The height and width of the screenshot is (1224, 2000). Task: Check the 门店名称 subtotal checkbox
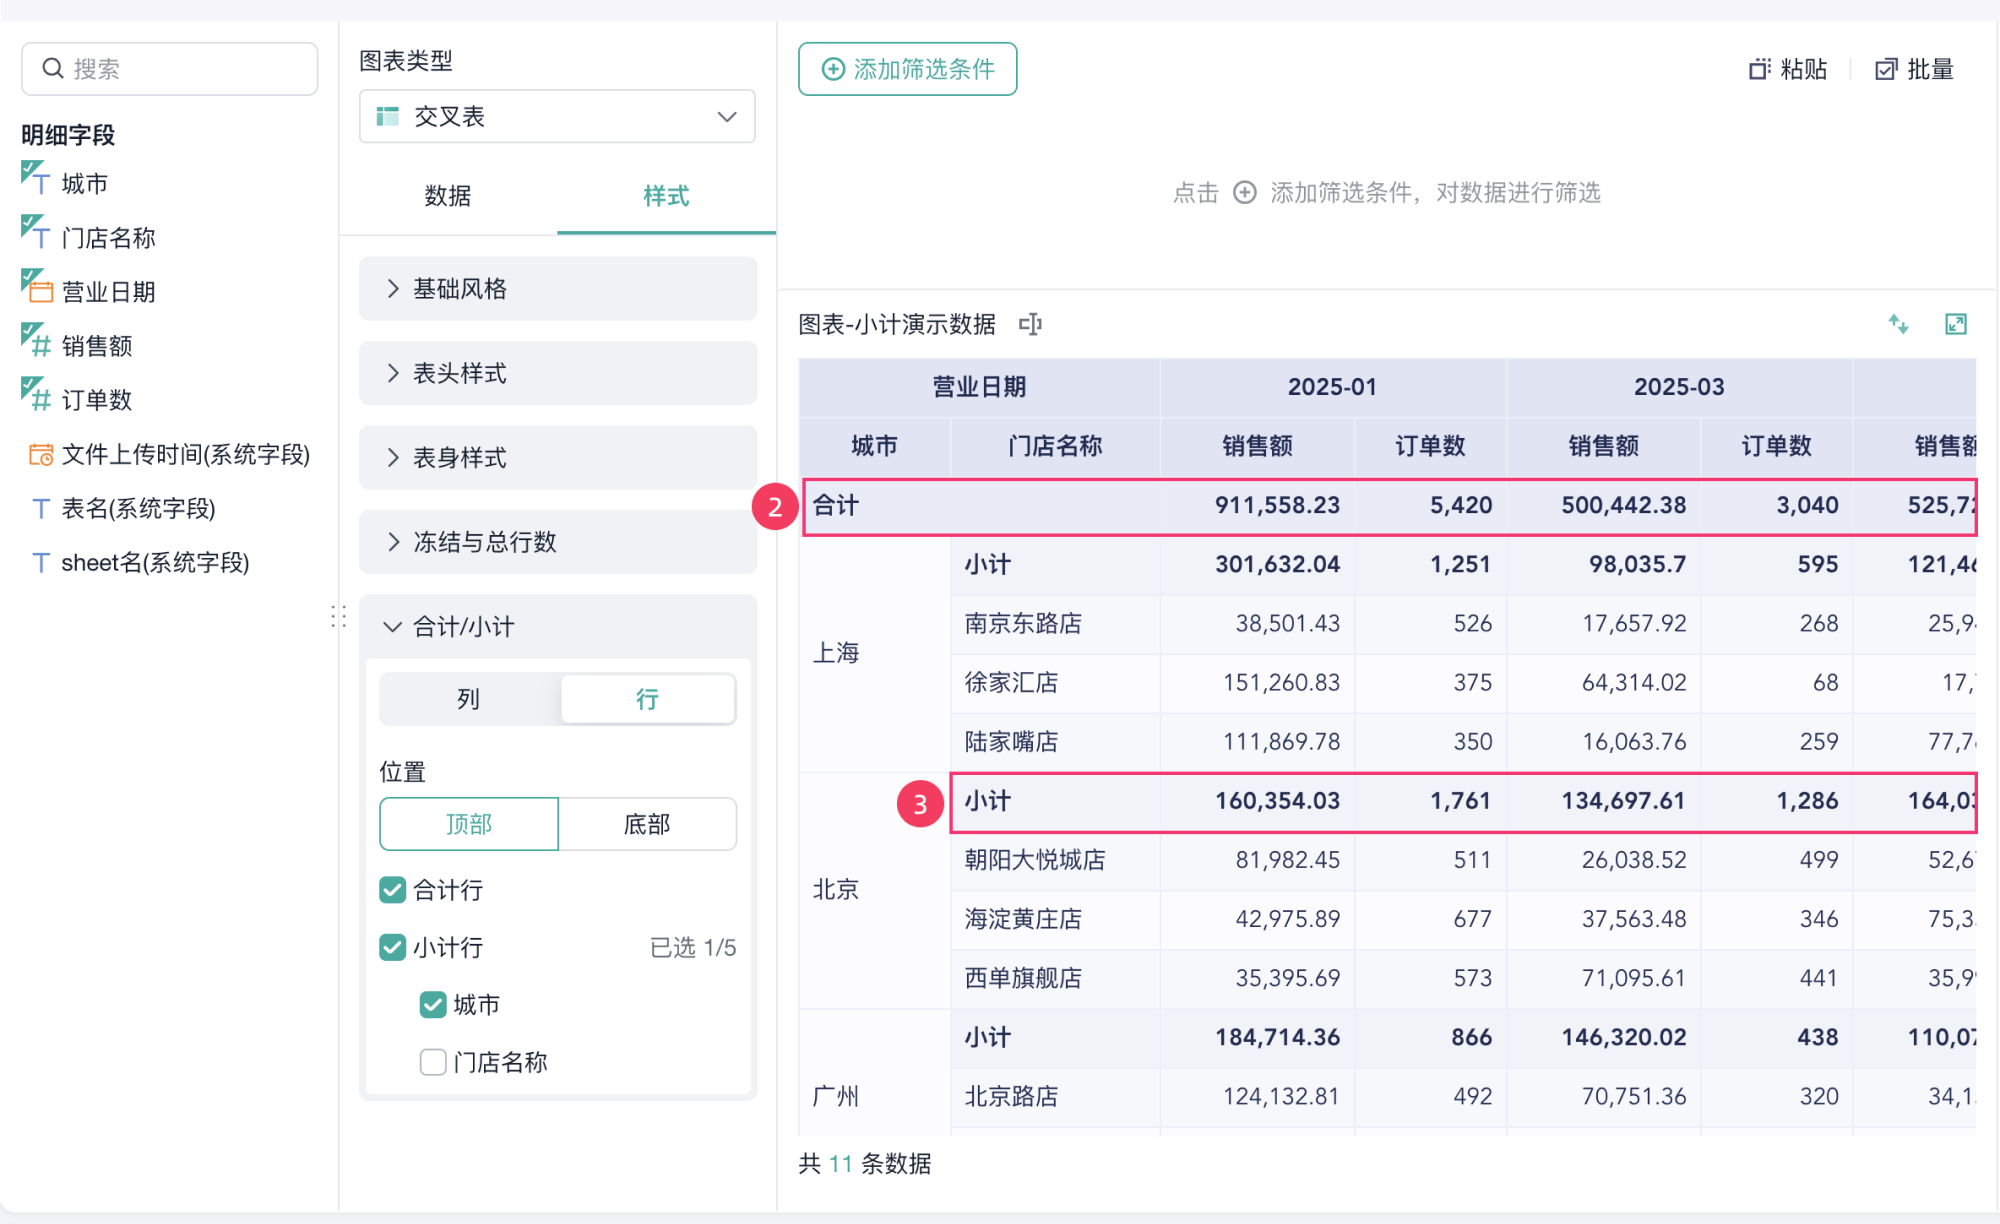[433, 1062]
